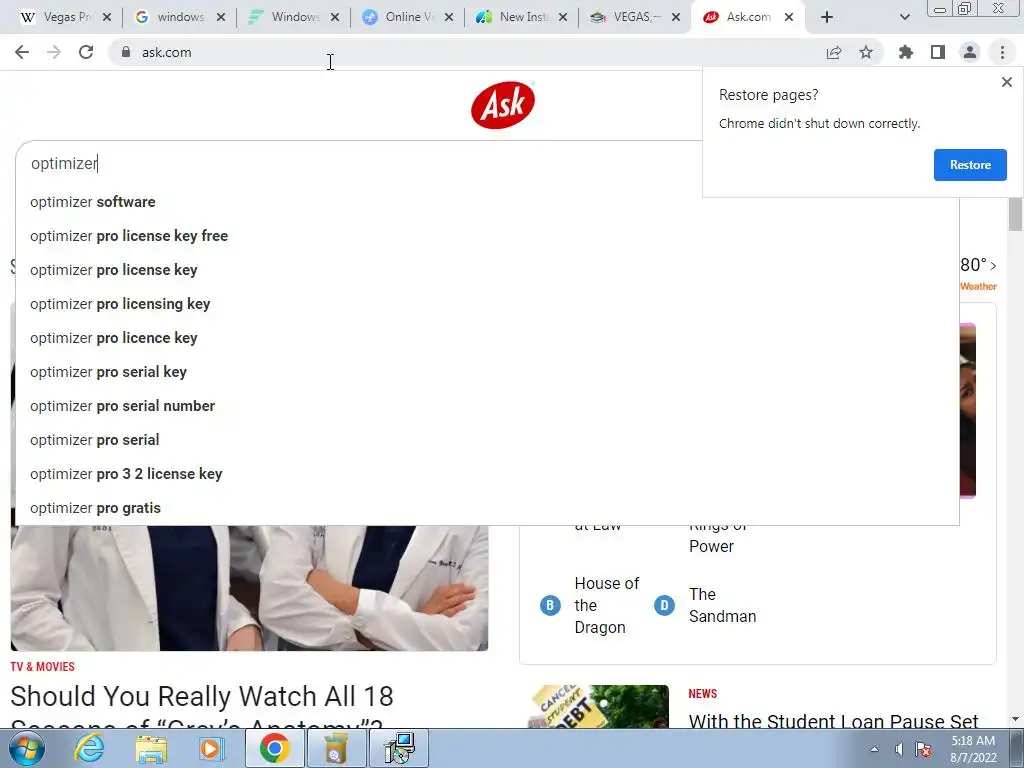Screen dimensions: 1024x768
Task: Open the Chrome three-dot menu
Action: click(1002, 52)
